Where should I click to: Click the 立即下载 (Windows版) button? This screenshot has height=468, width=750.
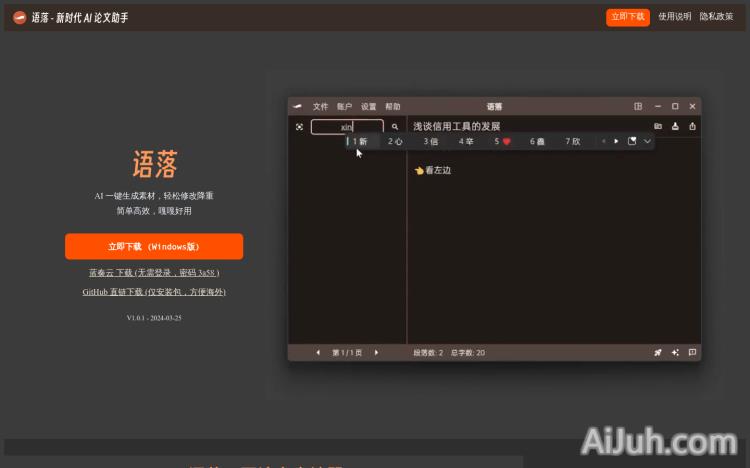(x=154, y=246)
